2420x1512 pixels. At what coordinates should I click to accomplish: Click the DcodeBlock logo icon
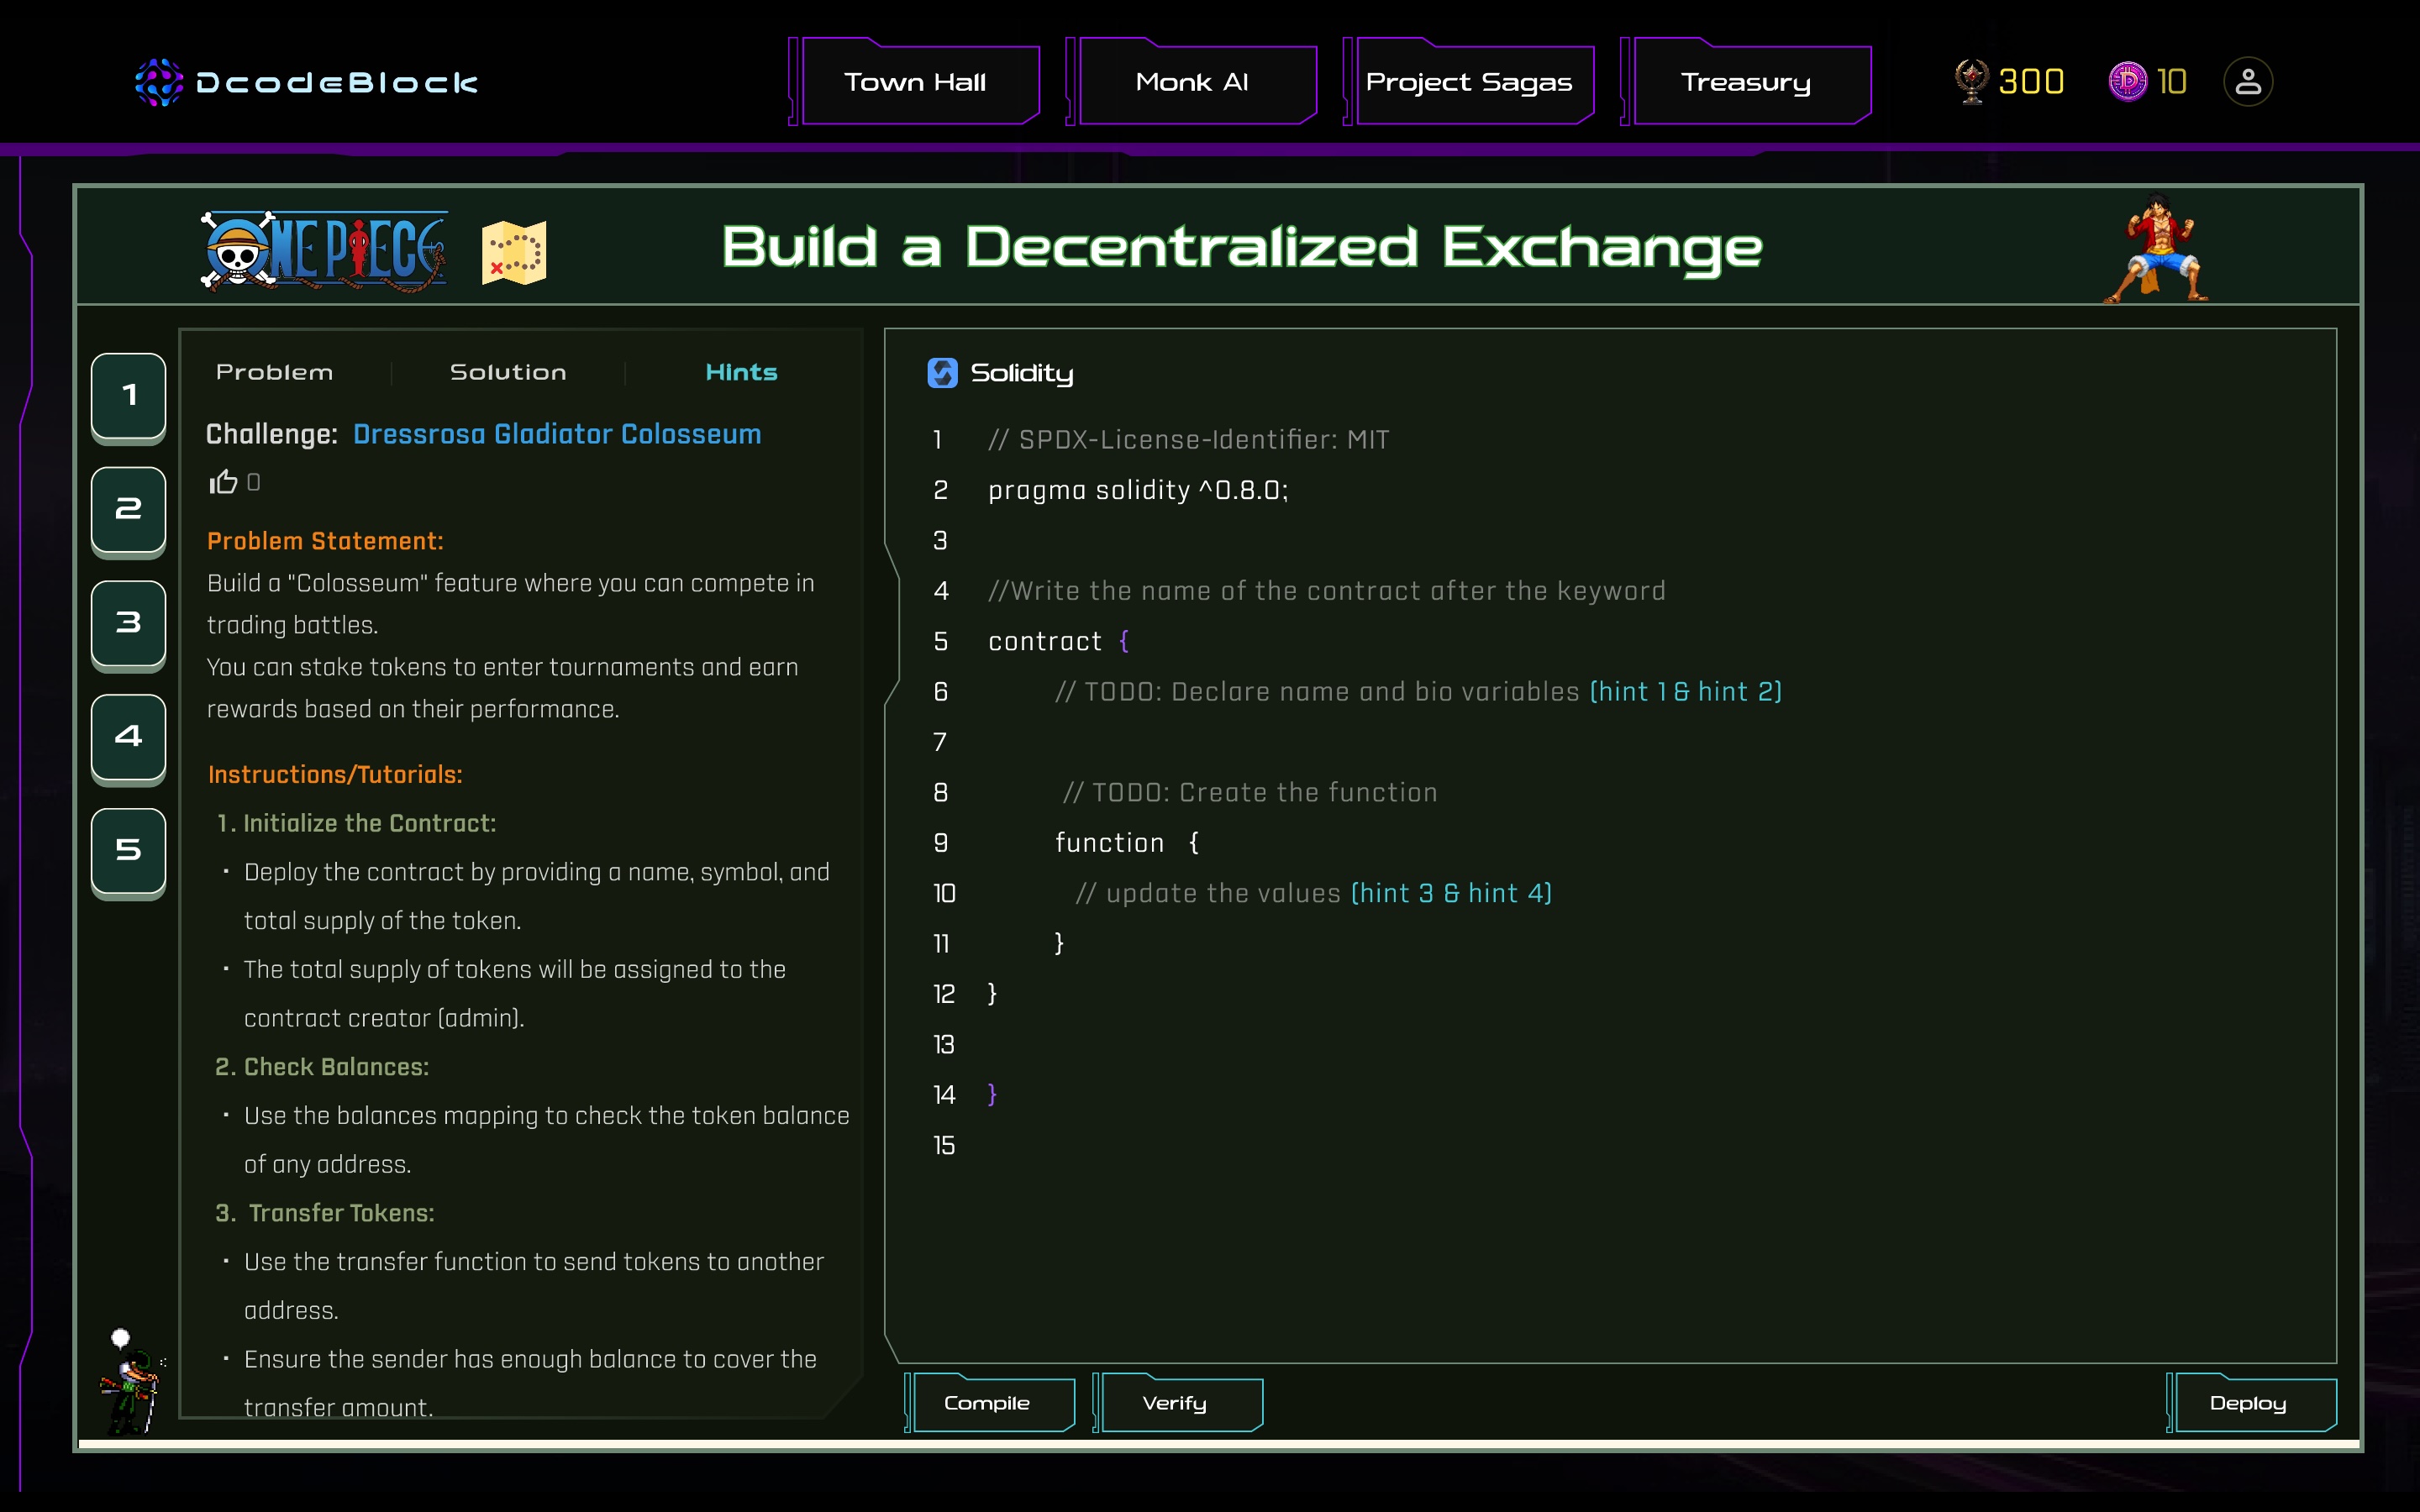pos(159,82)
